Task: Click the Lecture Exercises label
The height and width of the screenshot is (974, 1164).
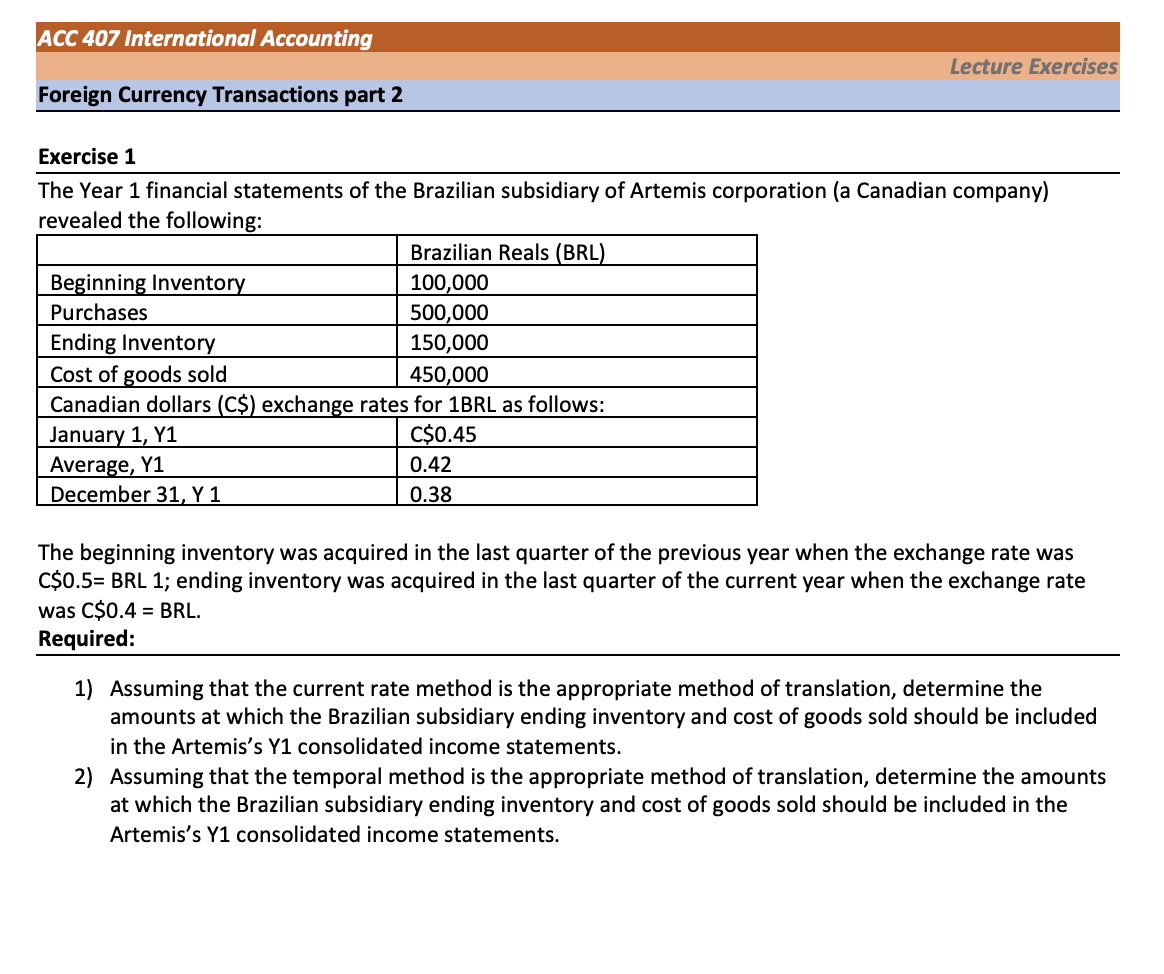Action: tap(1033, 66)
